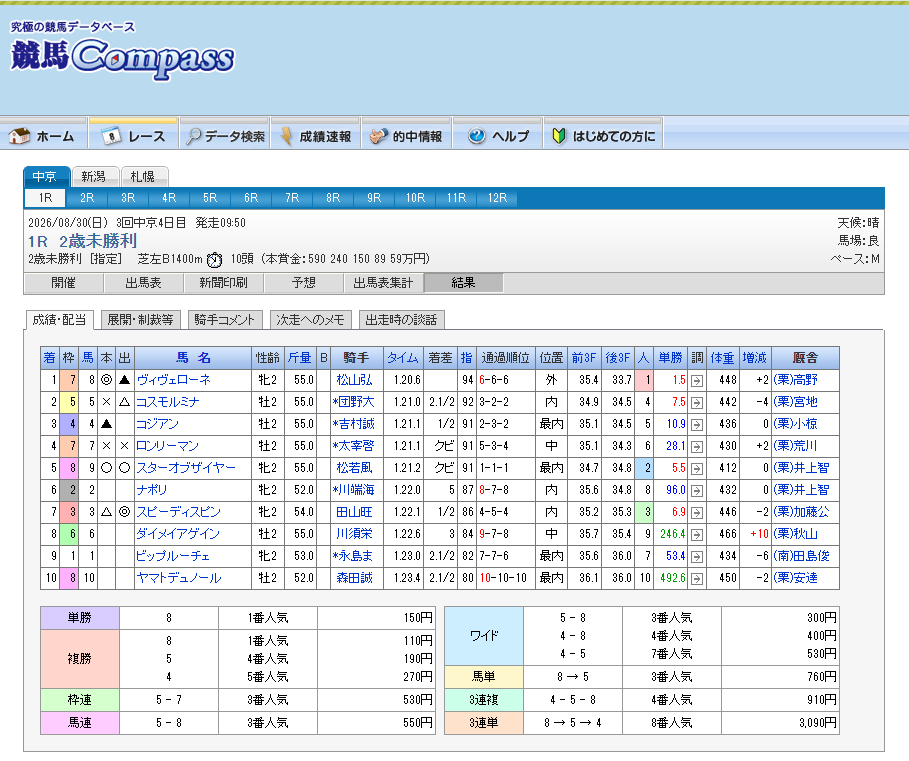Open training arrow icon in ヤマトデュノール row
This screenshot has width=909, height=761.
pos(697,579)
